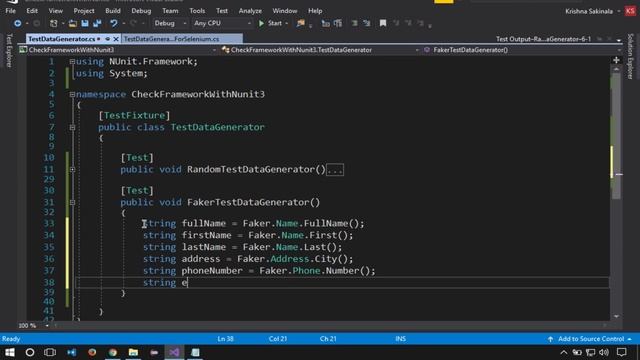Open the Project menu

pos(84,11)
